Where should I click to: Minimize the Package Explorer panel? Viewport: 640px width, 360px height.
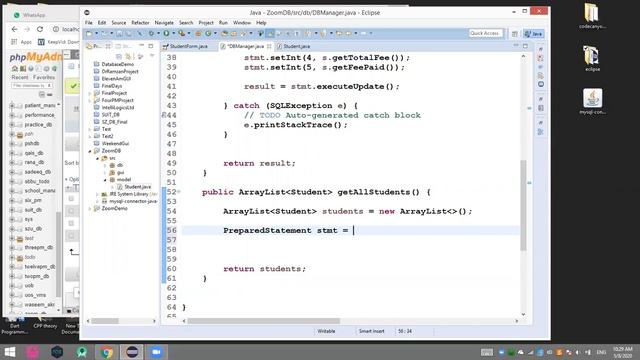click(x=141, y=45)
